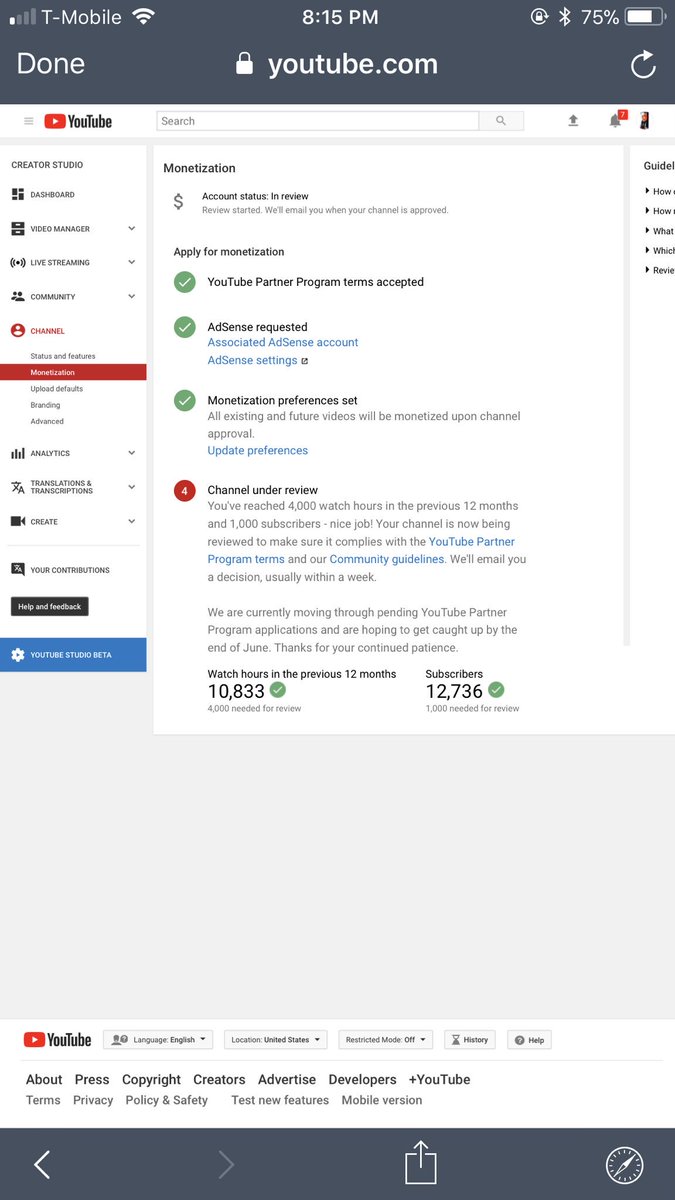Open notifications bell with 7 badge
Viewport: 675px width, 1200px height.
pos(616,120)
